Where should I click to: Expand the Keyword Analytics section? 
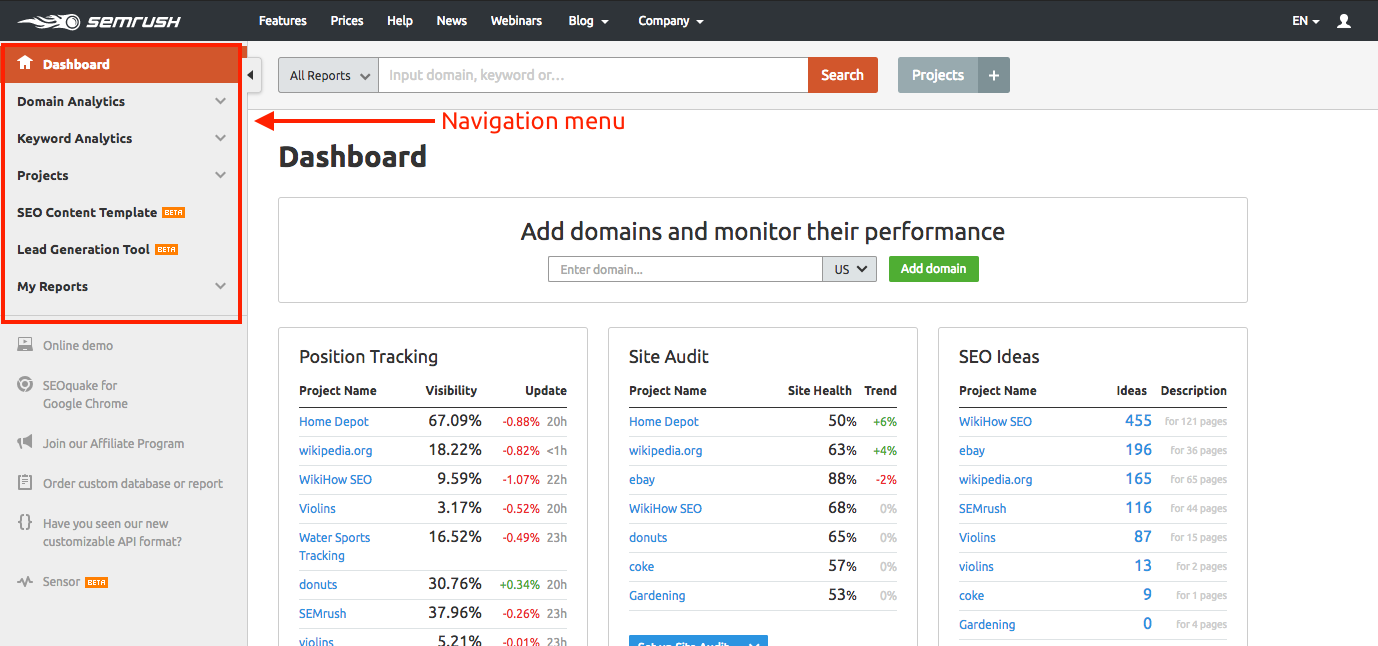pos(221,138)
